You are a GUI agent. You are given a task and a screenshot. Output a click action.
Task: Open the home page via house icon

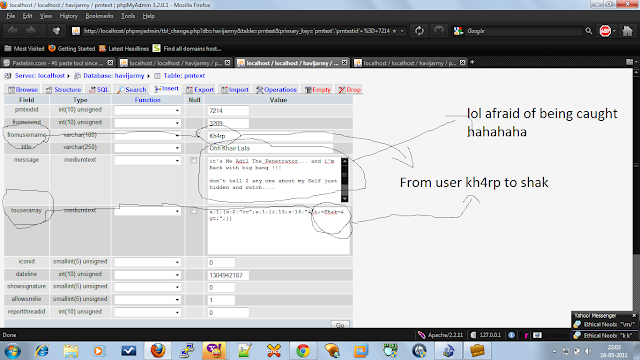[627, 31]
